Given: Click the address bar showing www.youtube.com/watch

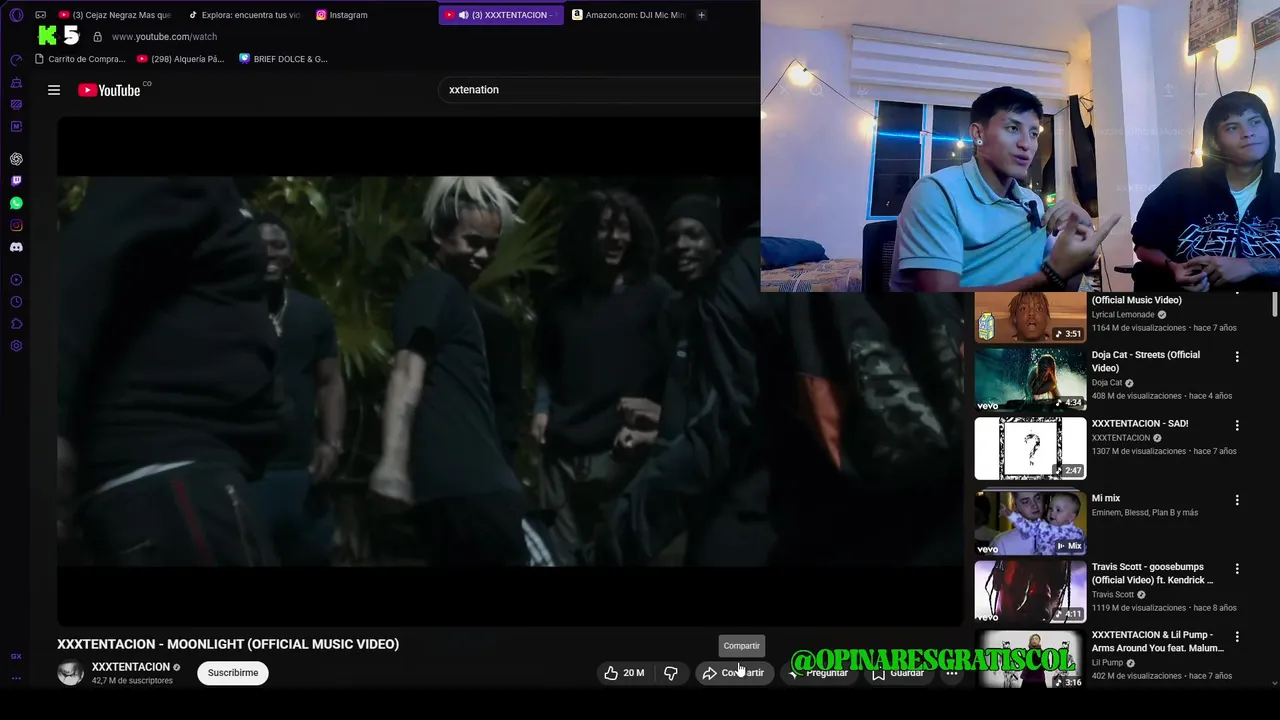Looking at the screenshot, I should (x=164, y=37).
